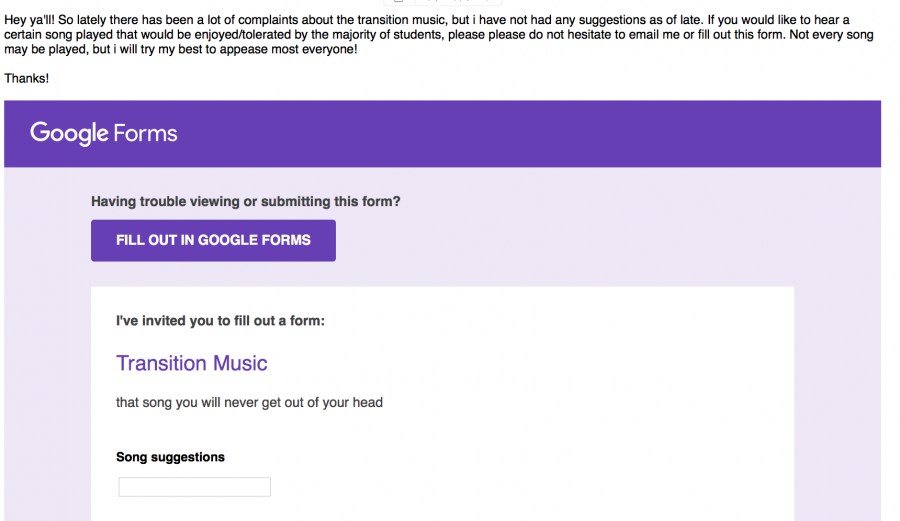Click the Song suggestions field label

[170, 457]
